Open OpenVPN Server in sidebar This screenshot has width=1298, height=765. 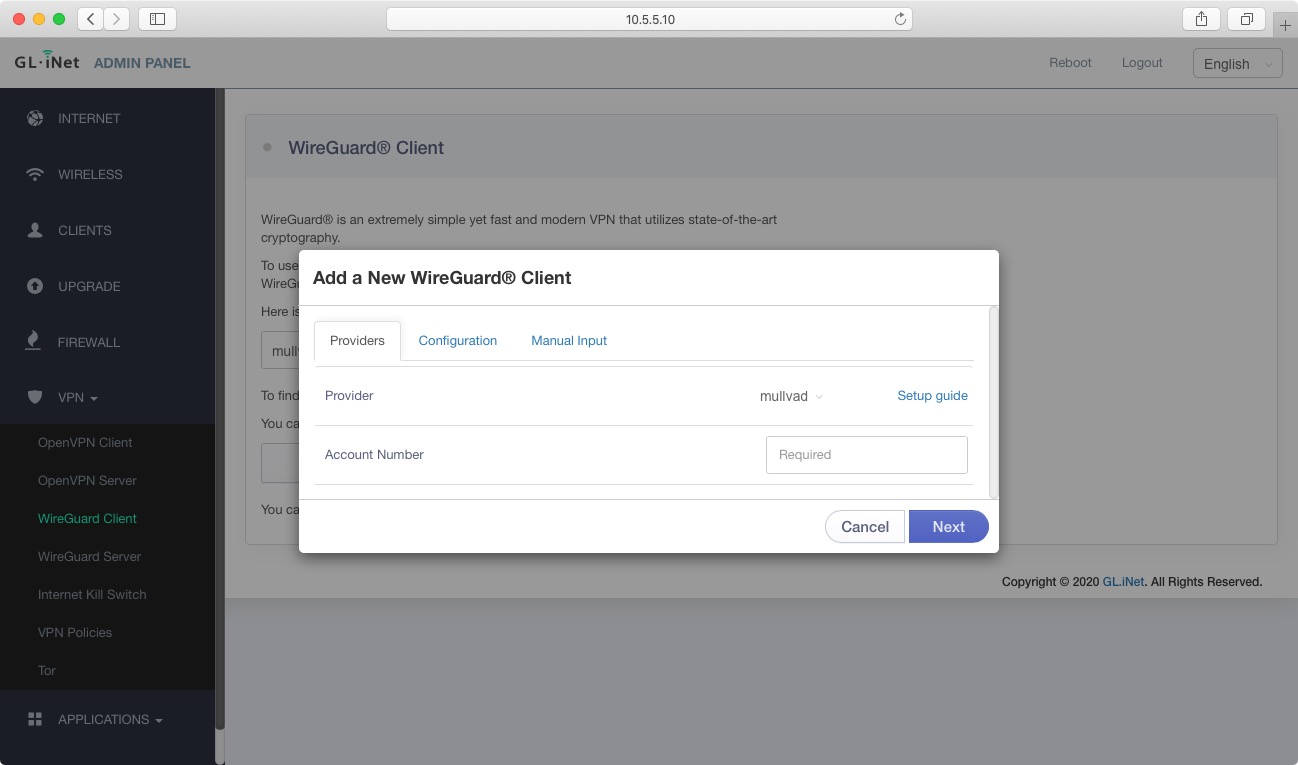tap(87, 480)
